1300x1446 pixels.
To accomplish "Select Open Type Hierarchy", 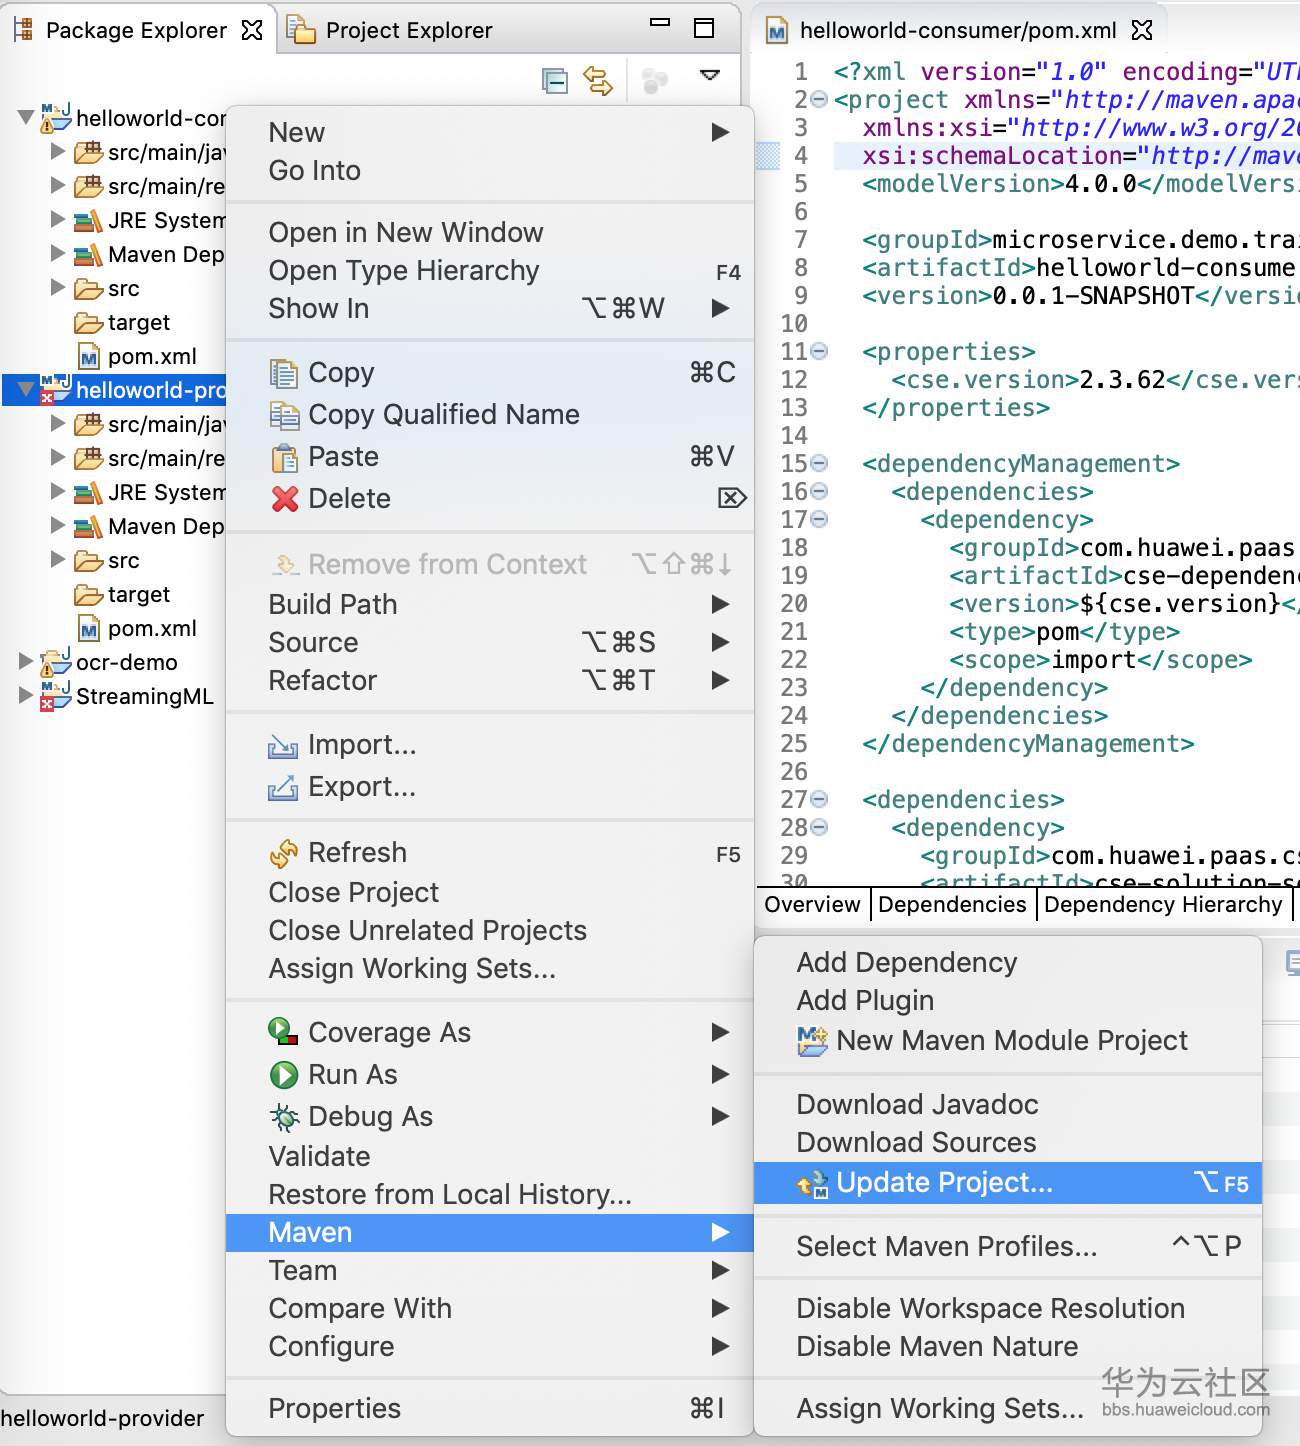I will (490, 271).
